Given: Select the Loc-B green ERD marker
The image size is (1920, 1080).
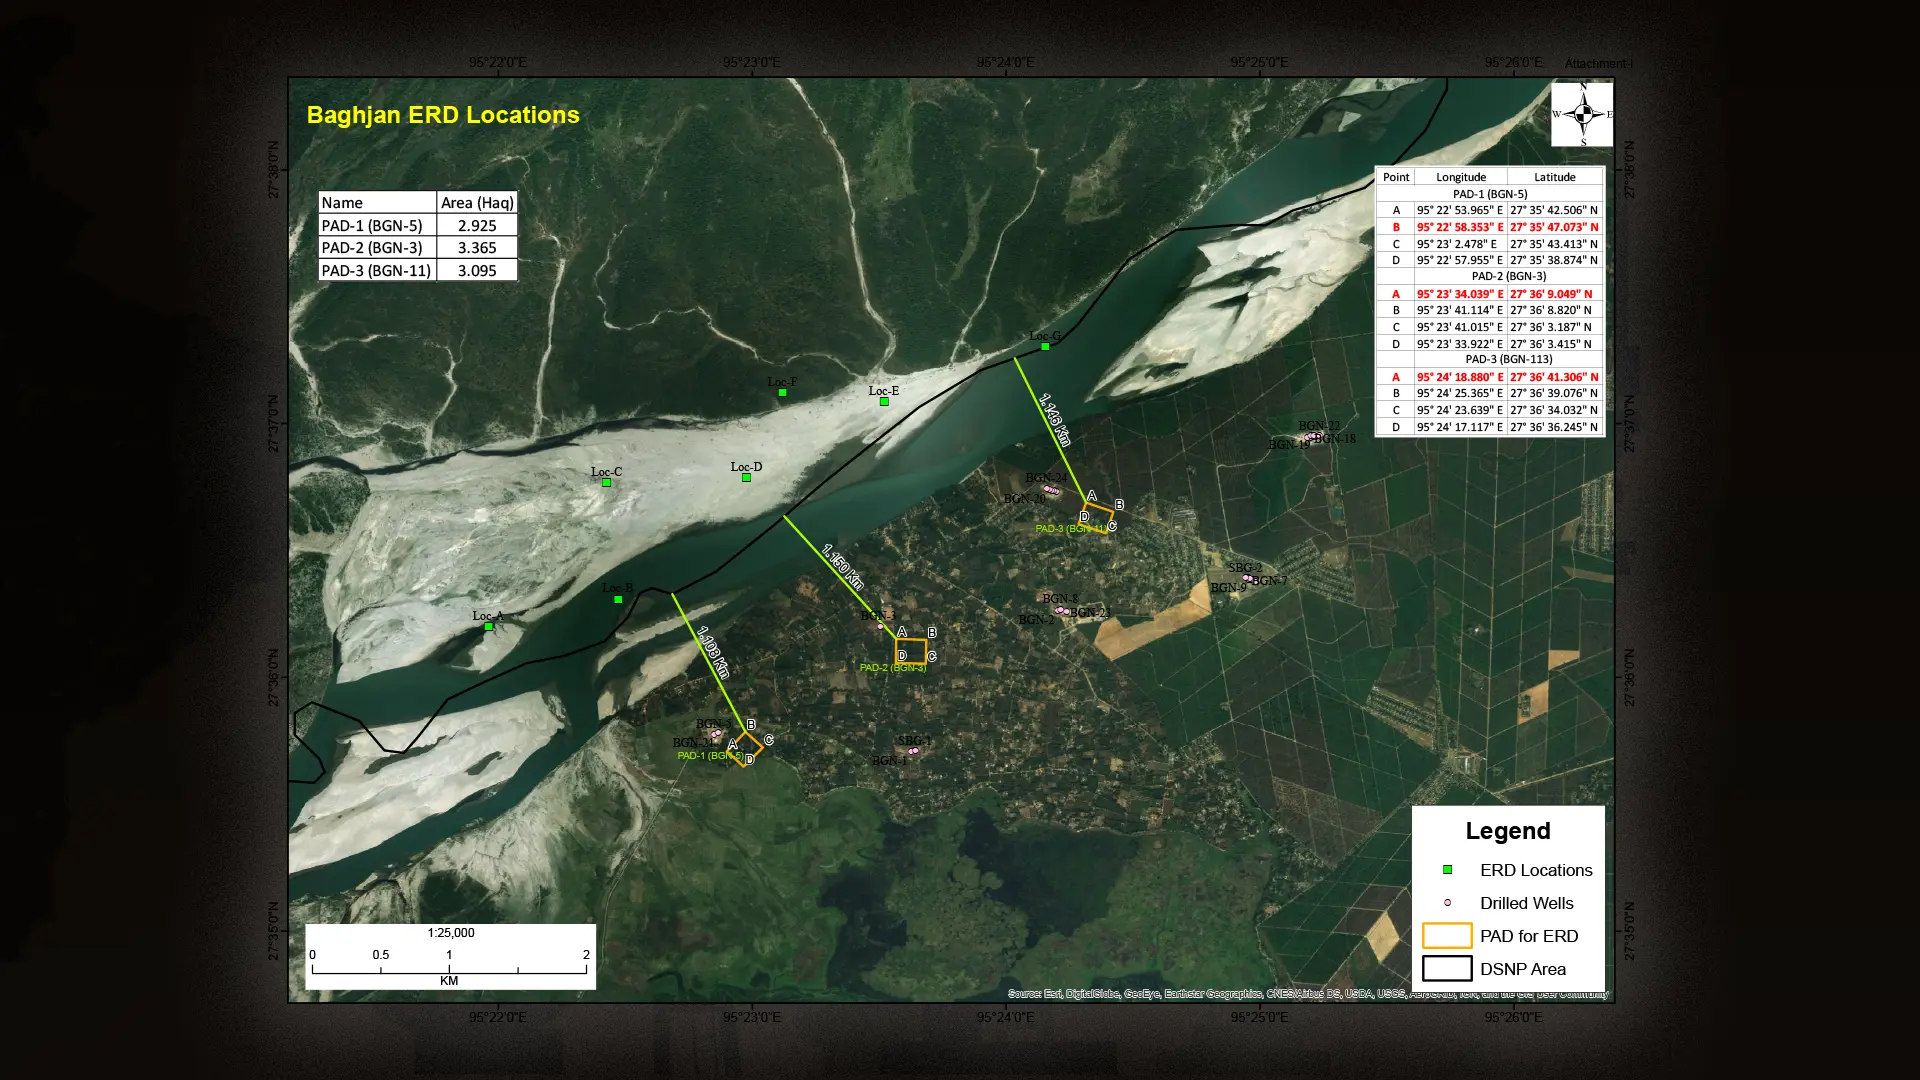Looking at the screenshot, I should [x=618, y=599].
